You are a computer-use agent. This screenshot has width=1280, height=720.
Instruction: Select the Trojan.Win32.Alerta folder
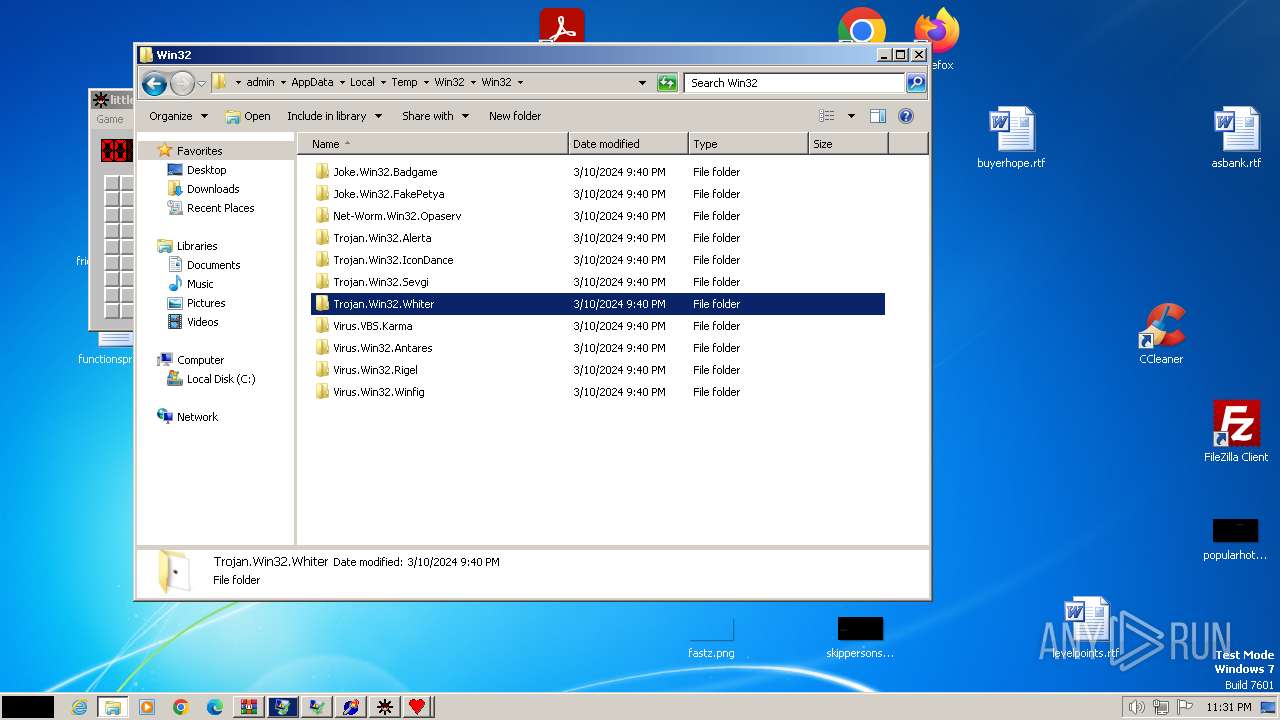pos(598,238)
